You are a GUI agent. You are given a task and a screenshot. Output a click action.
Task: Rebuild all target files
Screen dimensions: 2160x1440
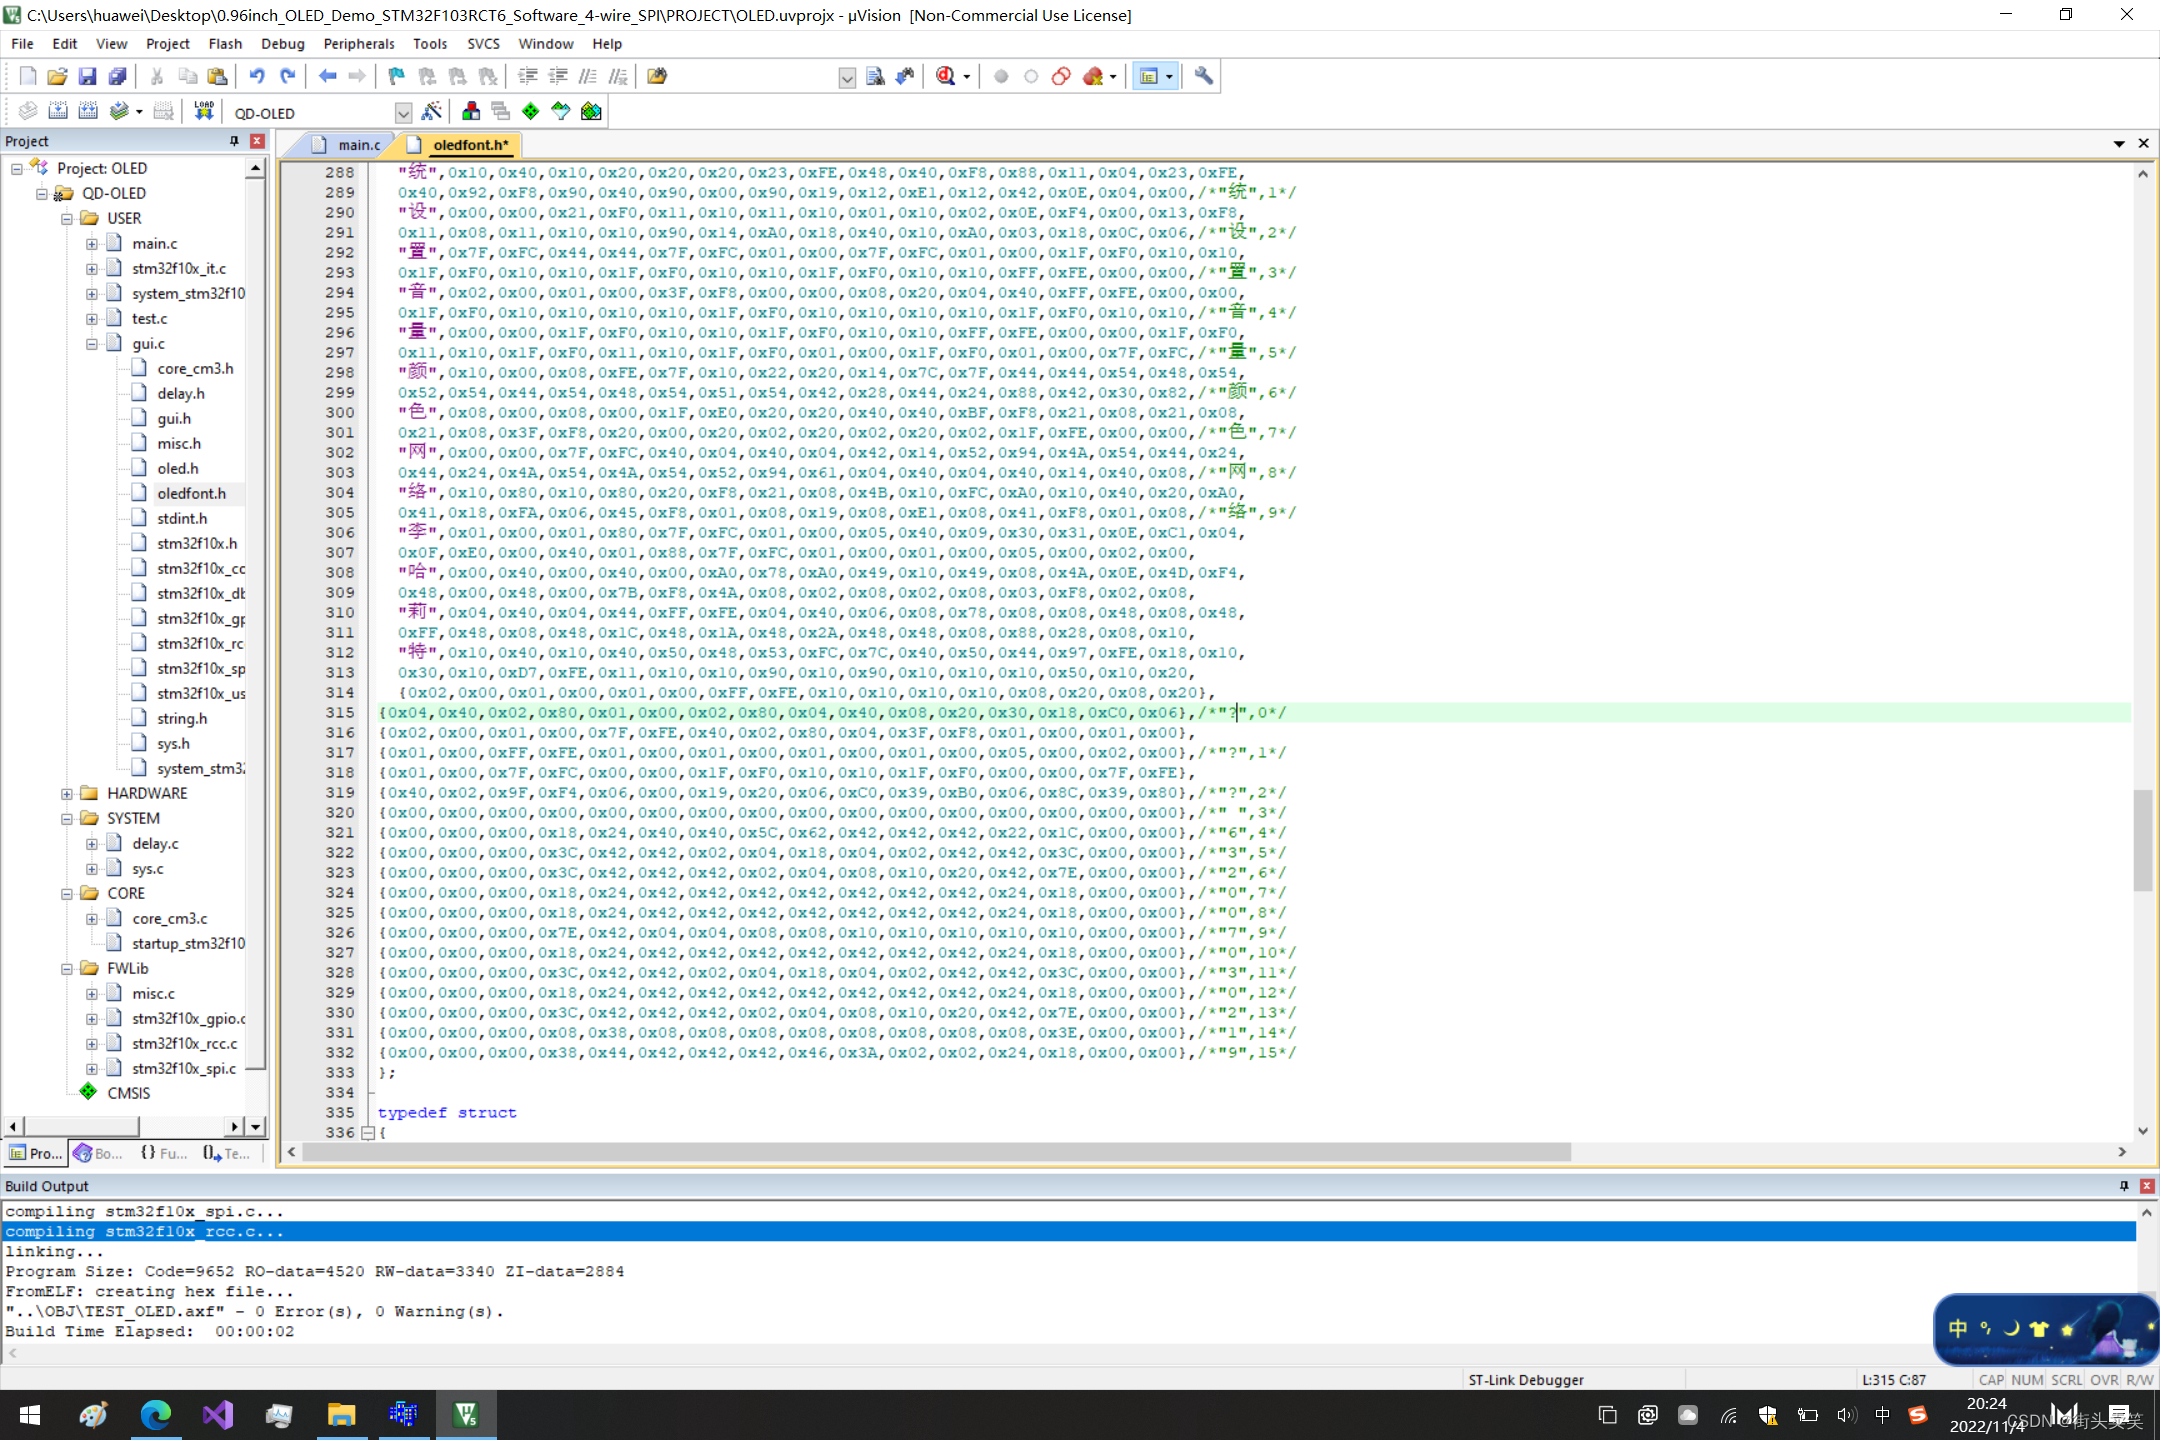(x=87, y=112)
